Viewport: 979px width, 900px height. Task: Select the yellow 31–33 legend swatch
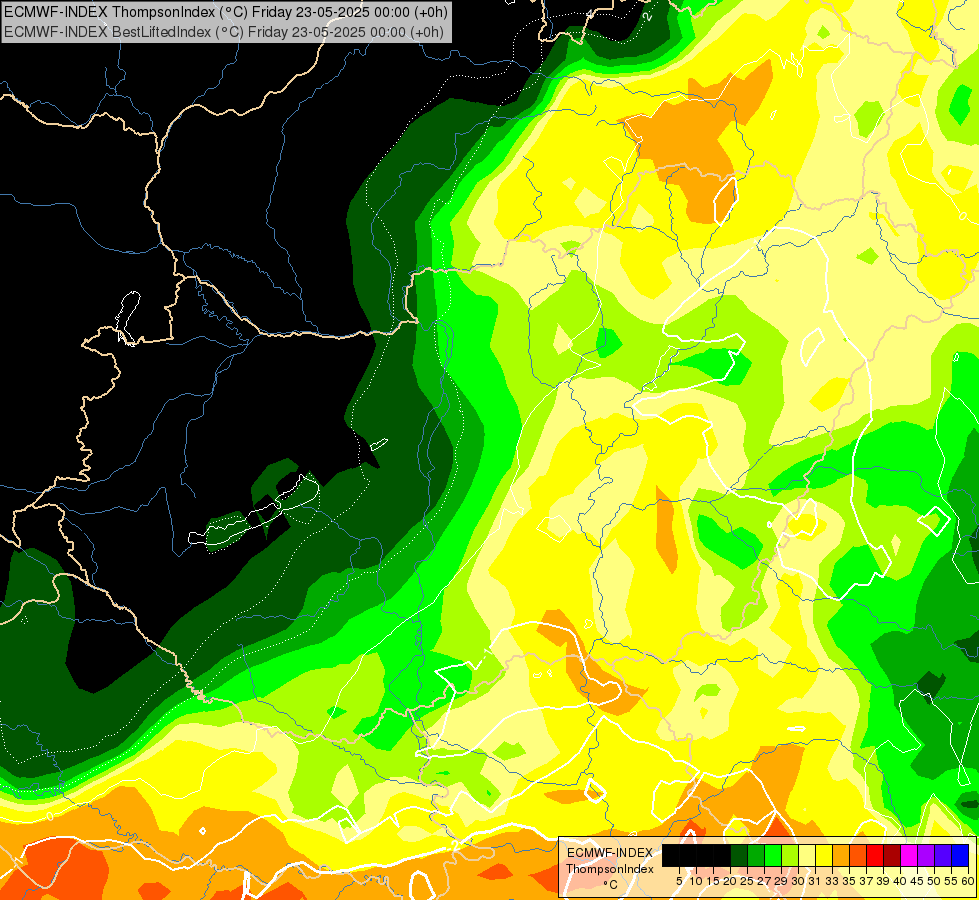tap(824, 855)
